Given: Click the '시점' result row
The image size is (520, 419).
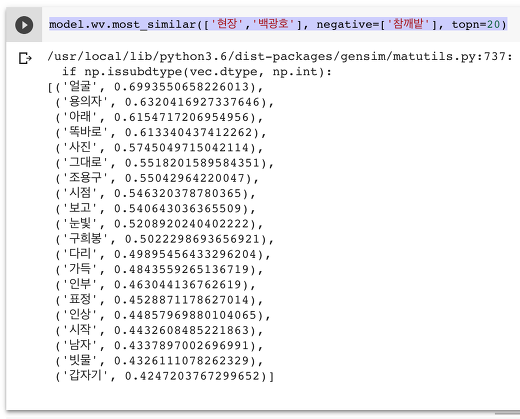Looking at the screenshot, I should (155, 193).
